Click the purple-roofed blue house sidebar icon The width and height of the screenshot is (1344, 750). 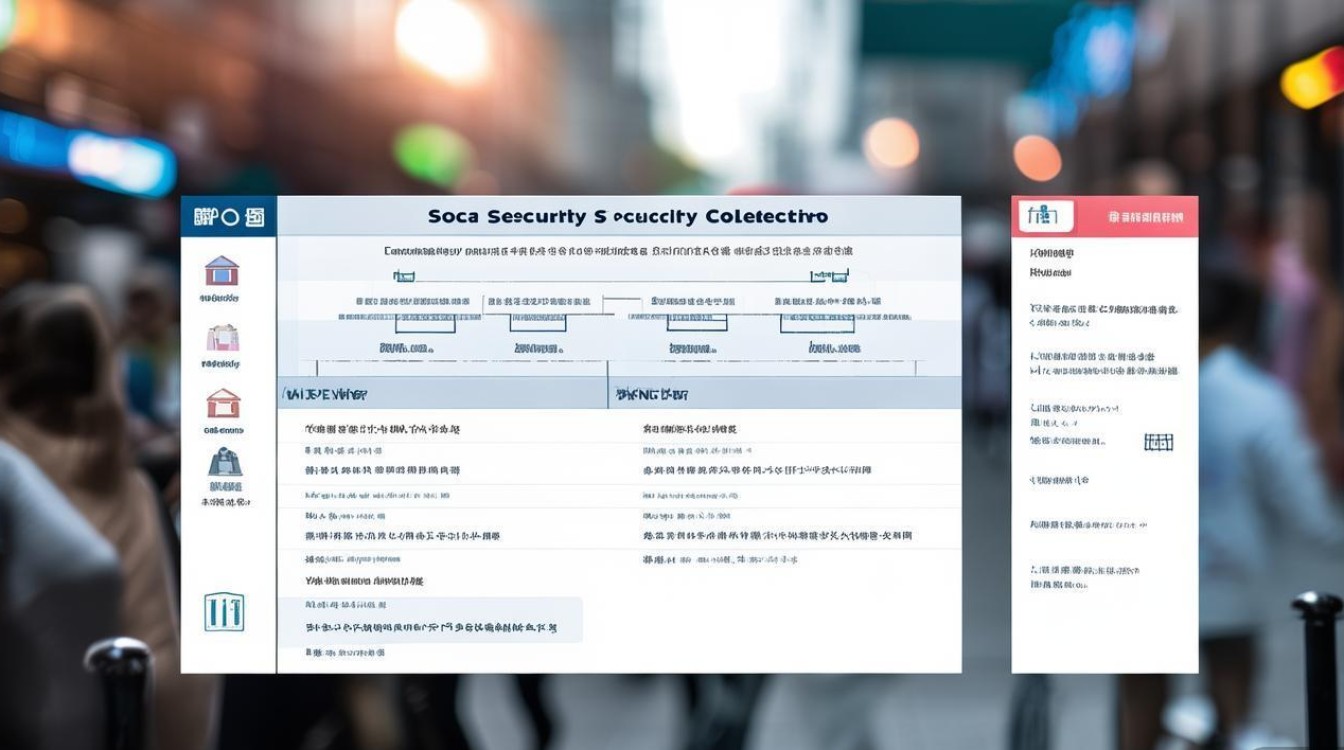coord(221,271)
